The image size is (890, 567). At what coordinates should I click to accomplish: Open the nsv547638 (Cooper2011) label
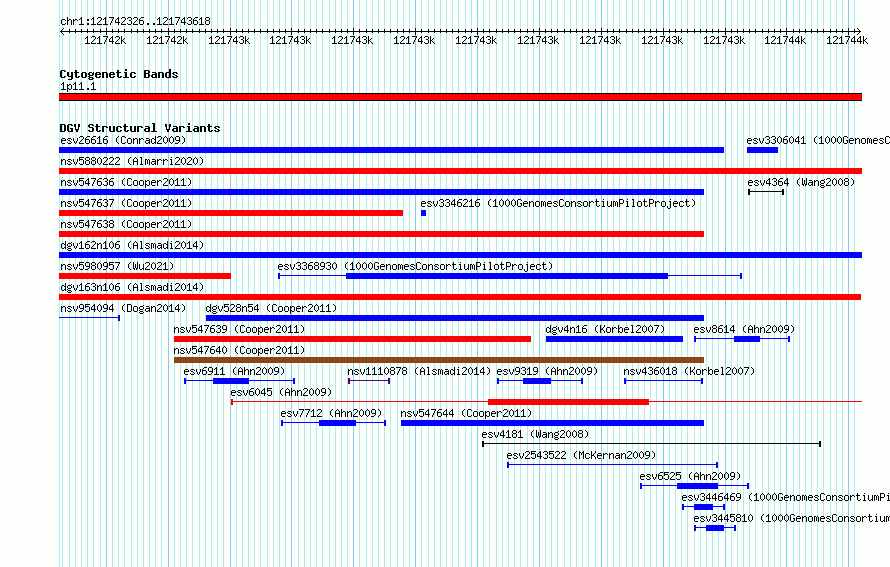(x=126, y=224)
